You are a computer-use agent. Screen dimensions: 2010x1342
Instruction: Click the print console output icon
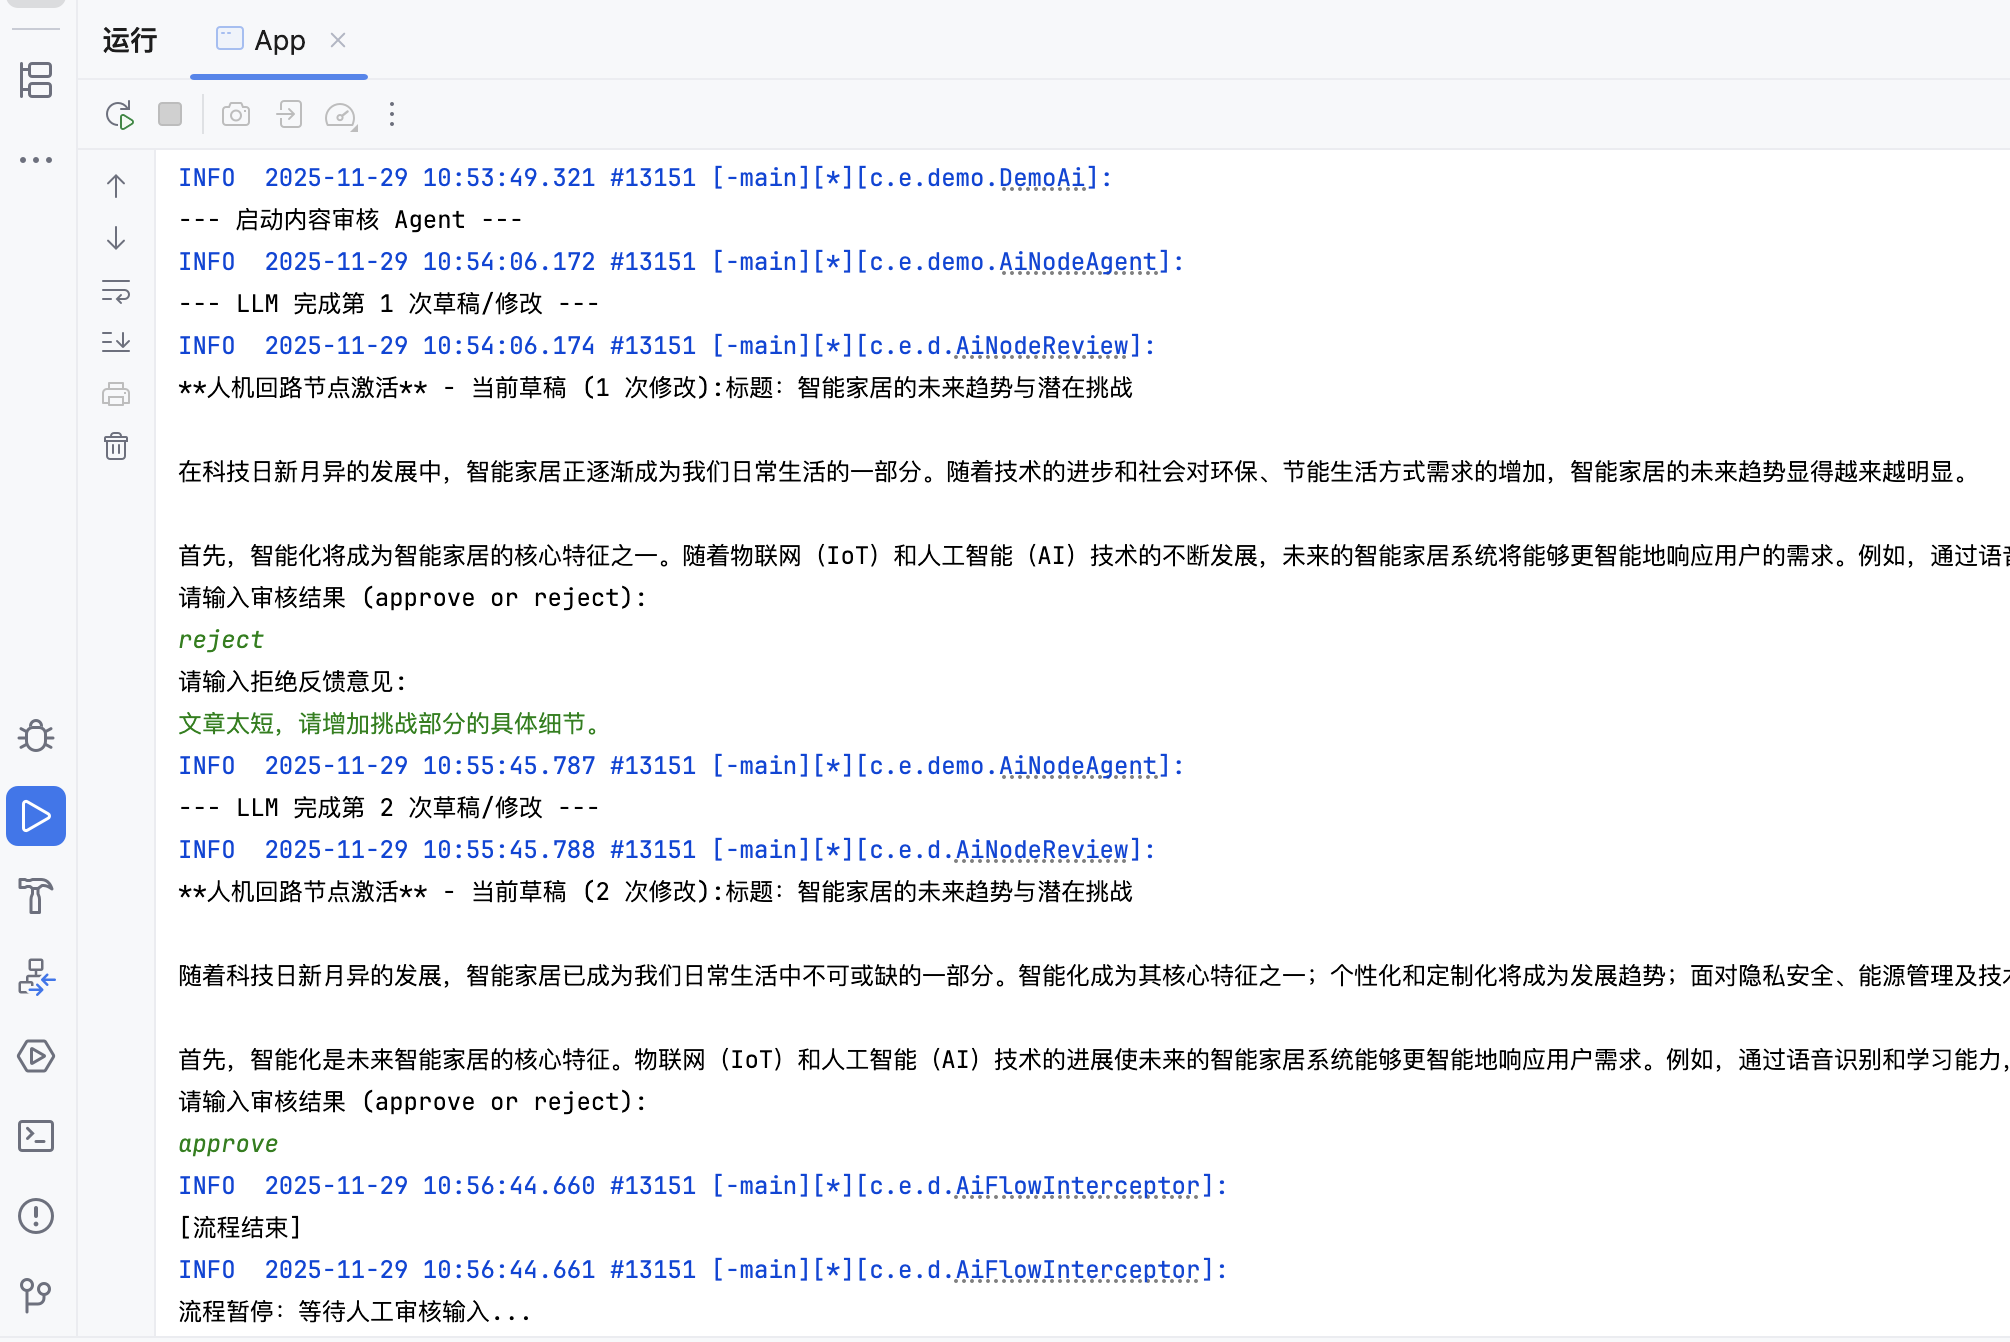(x=116, y=394)
